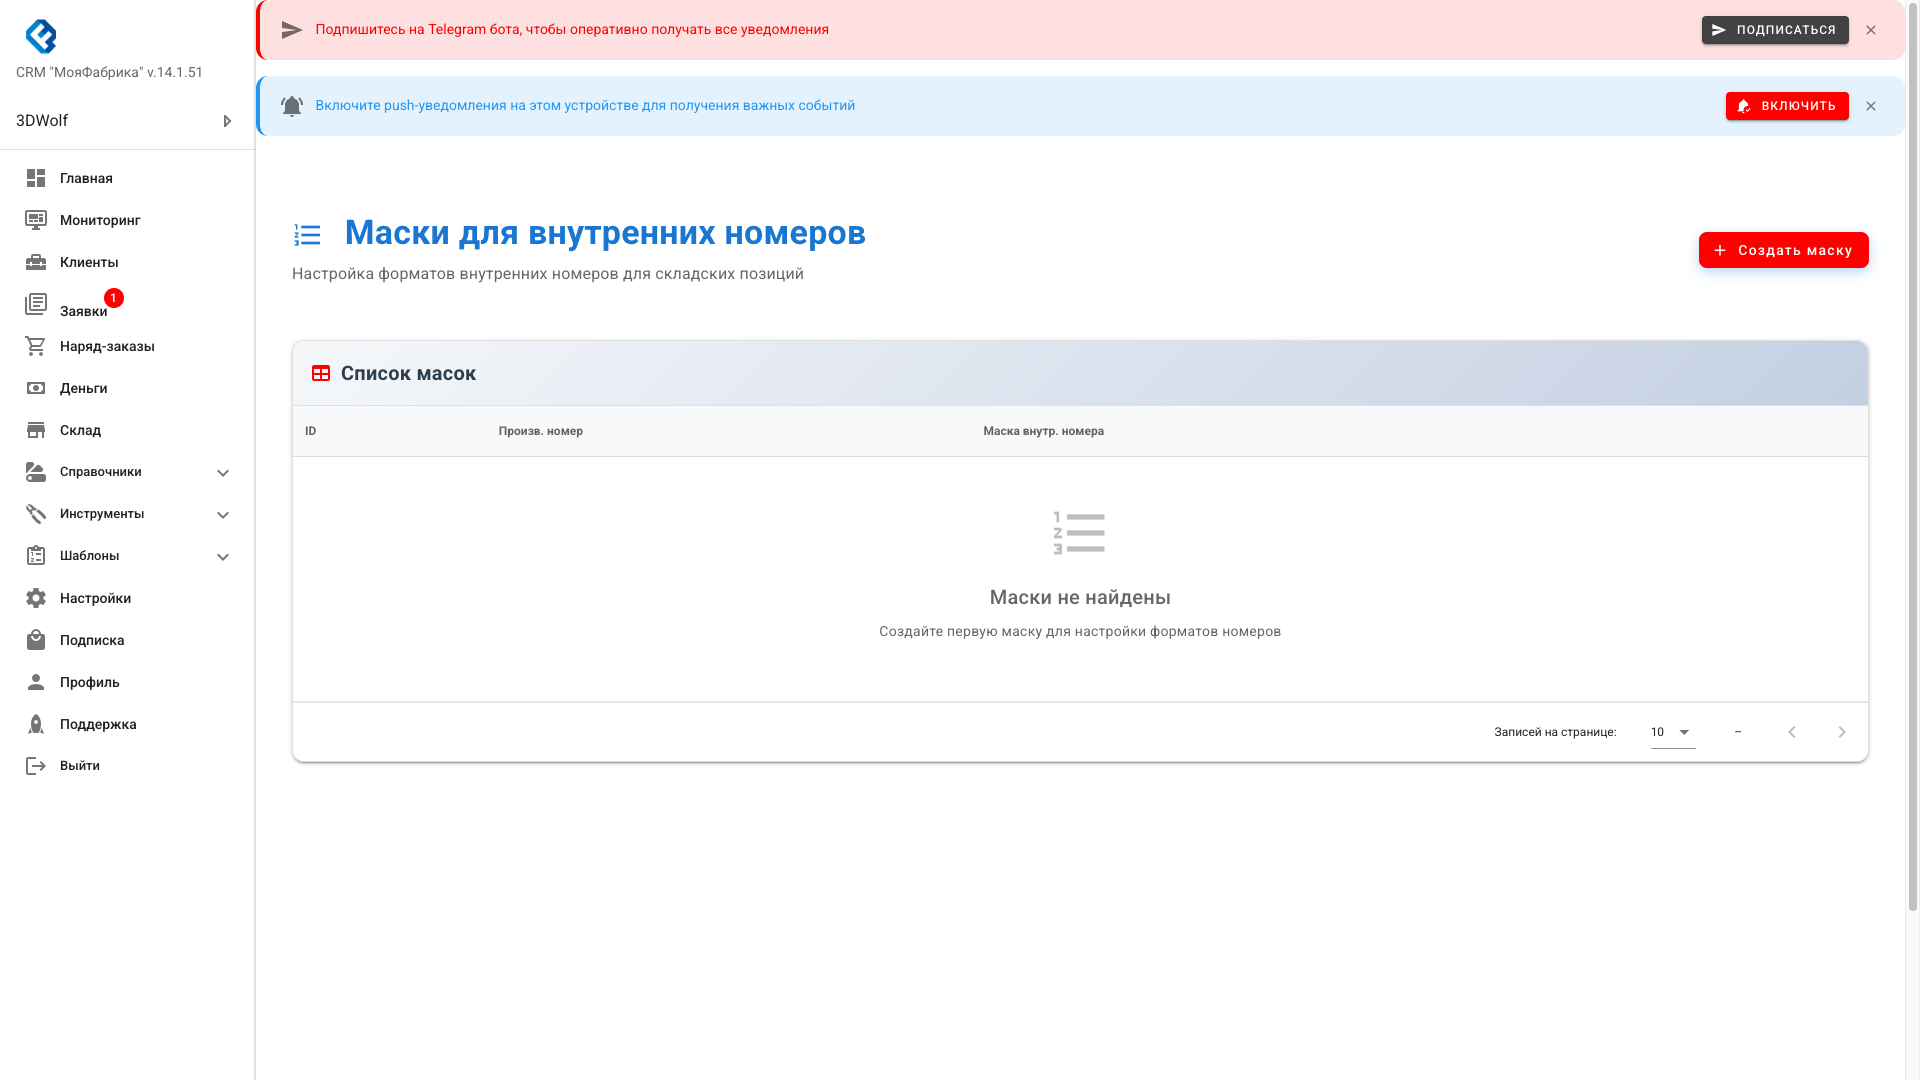Expand the Справочники section
The width and height of the screenshot is (1920, 1080).
[222, 472]
